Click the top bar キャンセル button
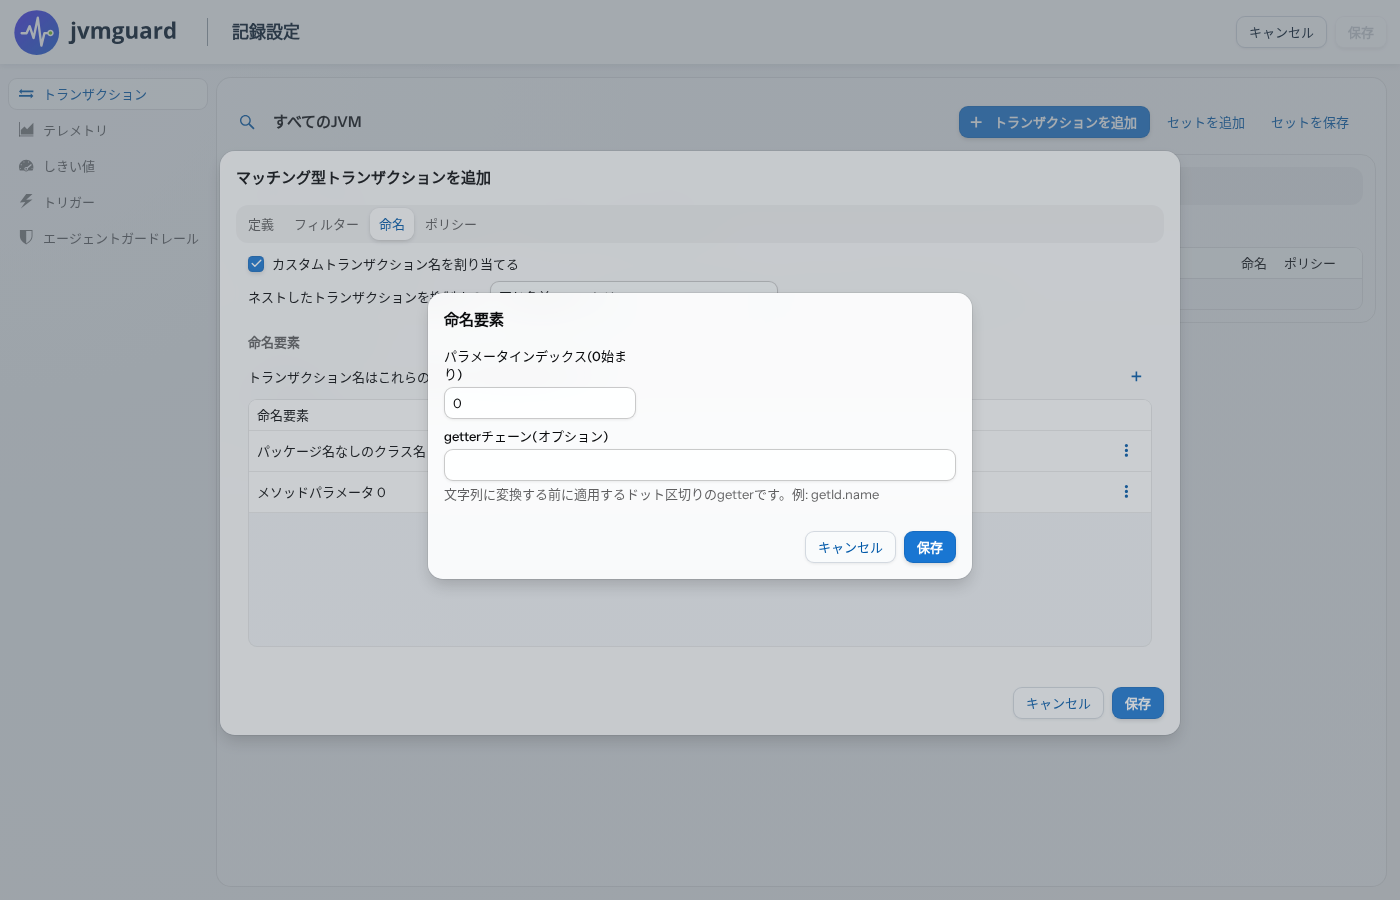This screenshot has width=1400, height=900. point(1281,32)
